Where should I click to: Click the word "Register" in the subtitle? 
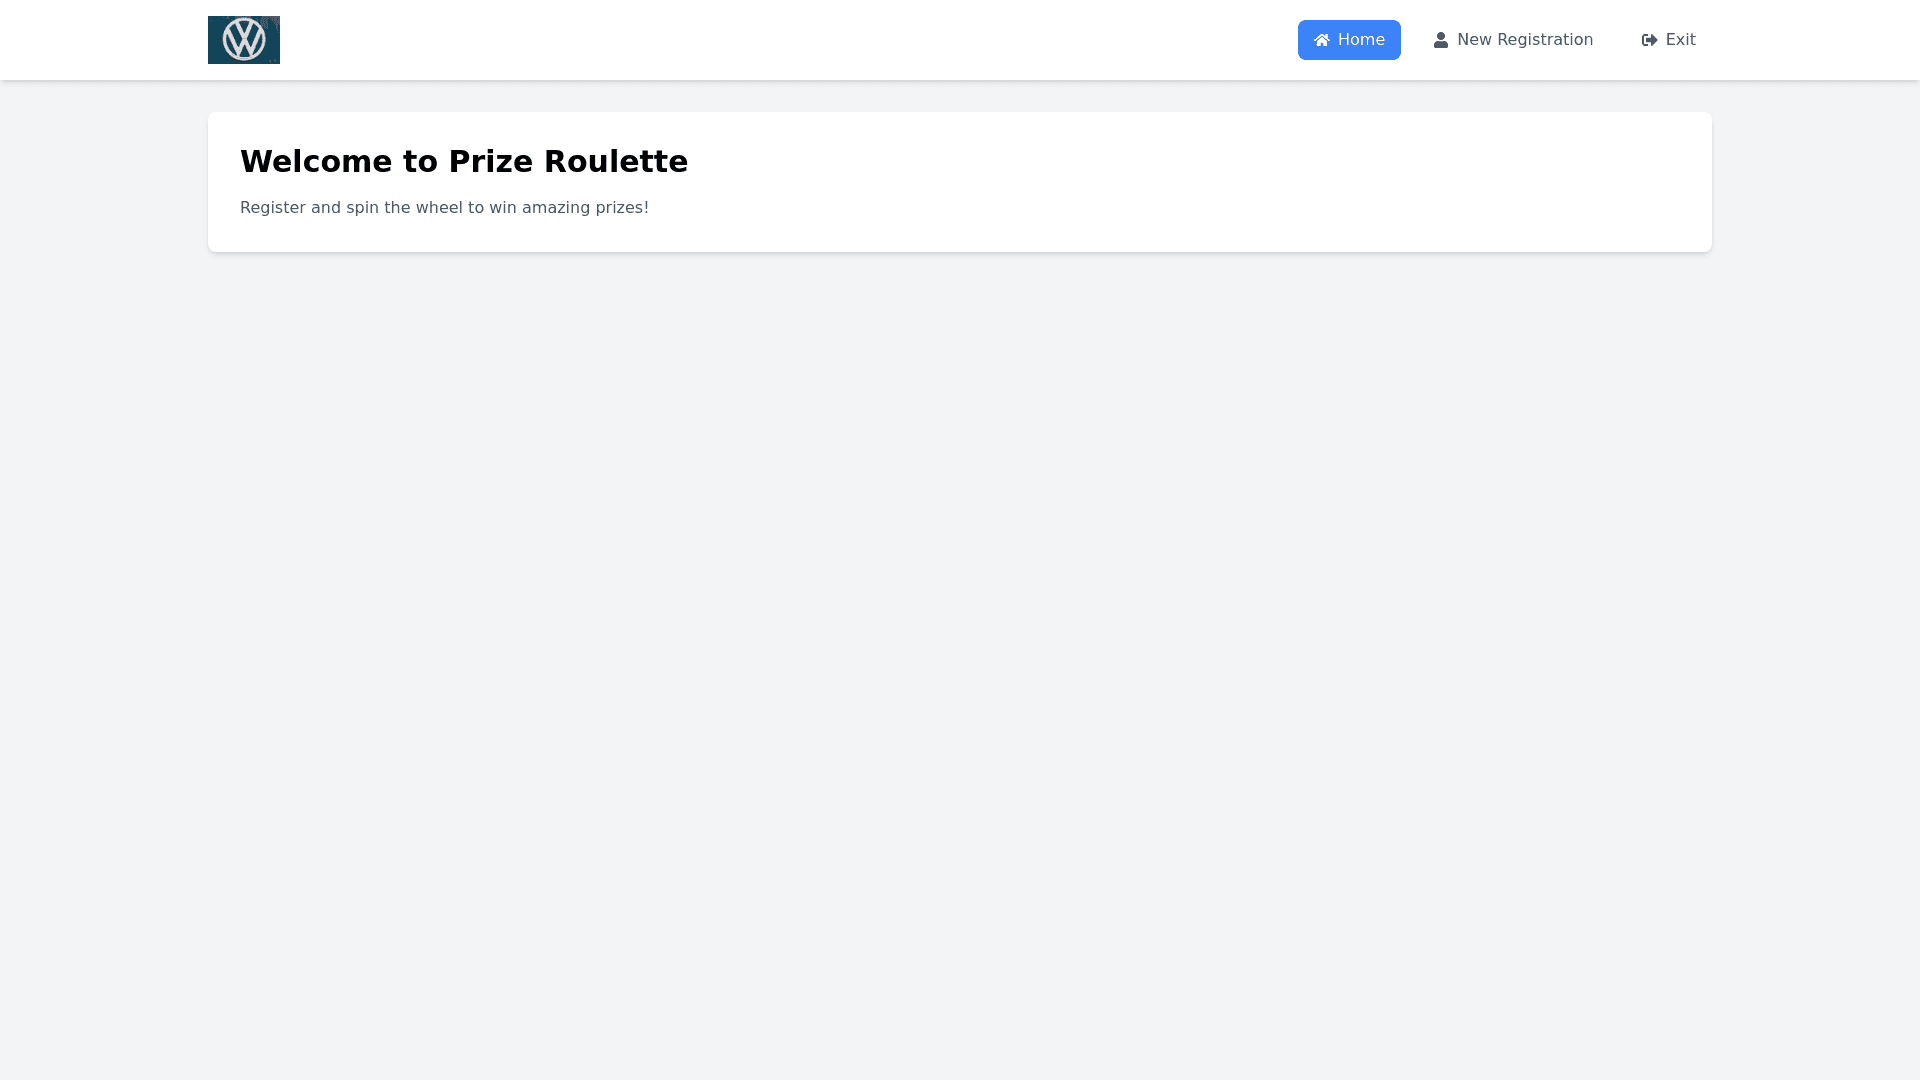[x=273, y=208]
